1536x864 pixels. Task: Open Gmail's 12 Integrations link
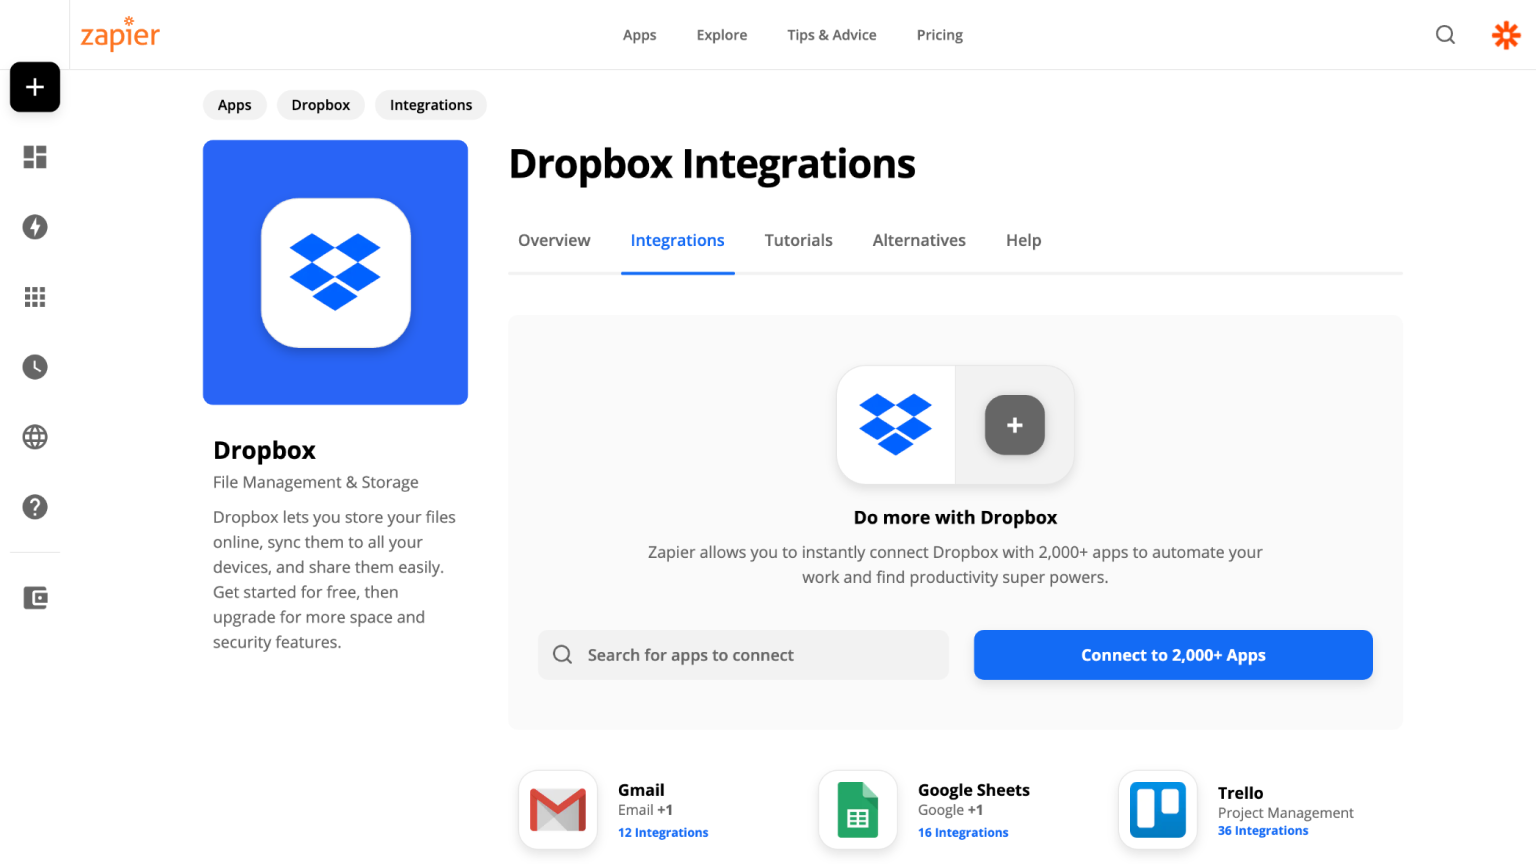pos(663,832)
